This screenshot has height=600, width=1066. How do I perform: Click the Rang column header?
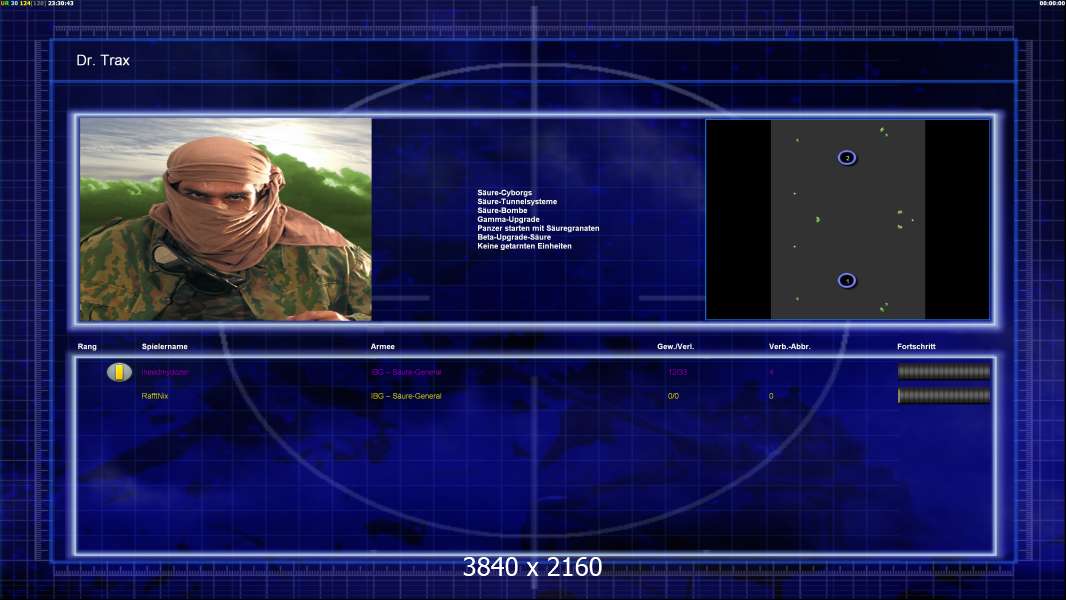click(x=87, y=347)
